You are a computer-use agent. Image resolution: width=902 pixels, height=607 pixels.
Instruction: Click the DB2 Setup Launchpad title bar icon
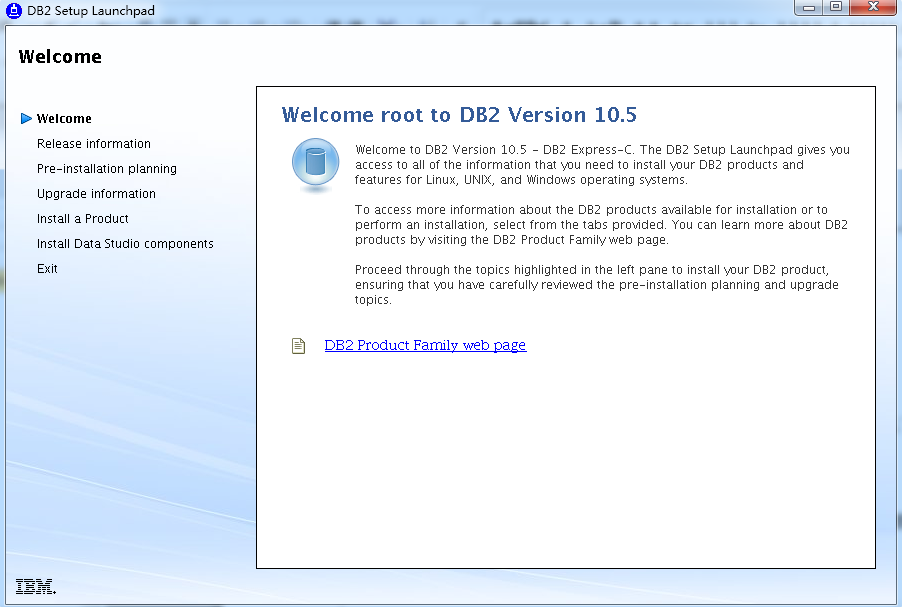13,10
